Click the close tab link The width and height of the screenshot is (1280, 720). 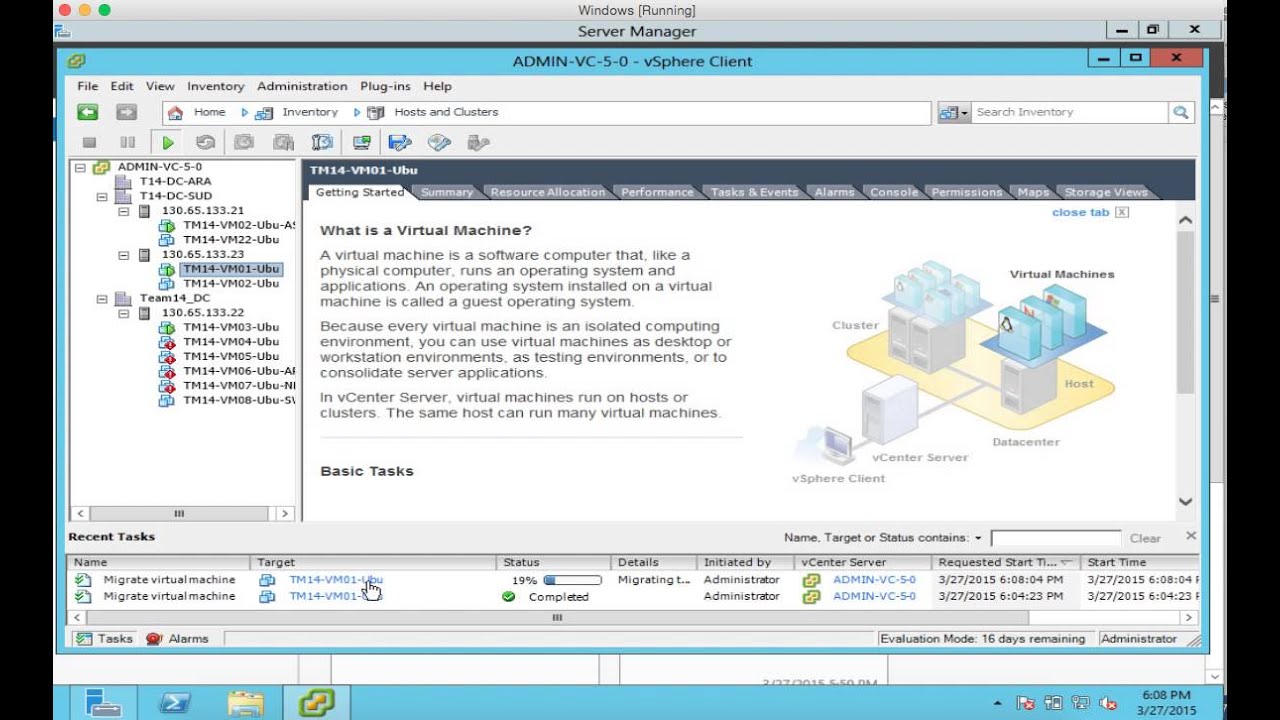click(x=1080, y=212)
